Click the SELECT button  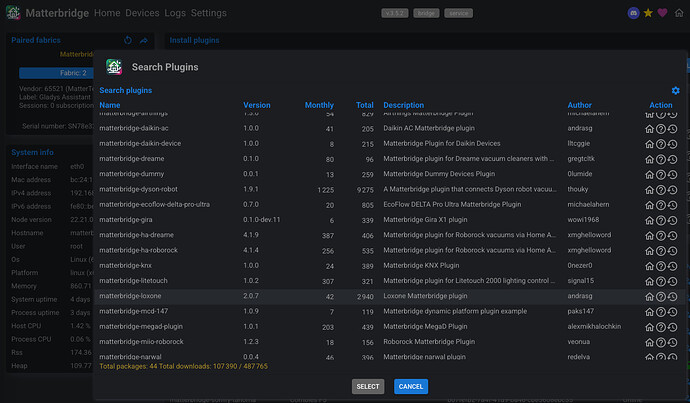(x=368, y=386)
